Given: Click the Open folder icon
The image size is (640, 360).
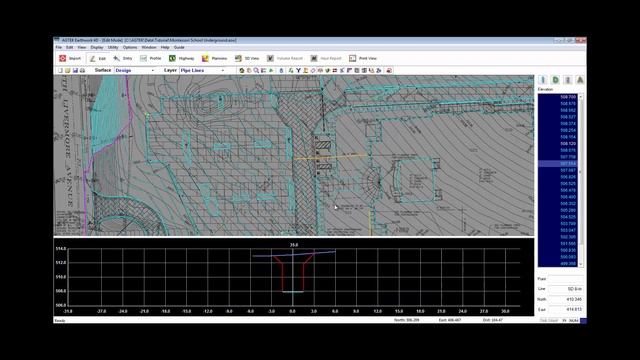Looking at the screenshot, I should click(x=68, y=71).
